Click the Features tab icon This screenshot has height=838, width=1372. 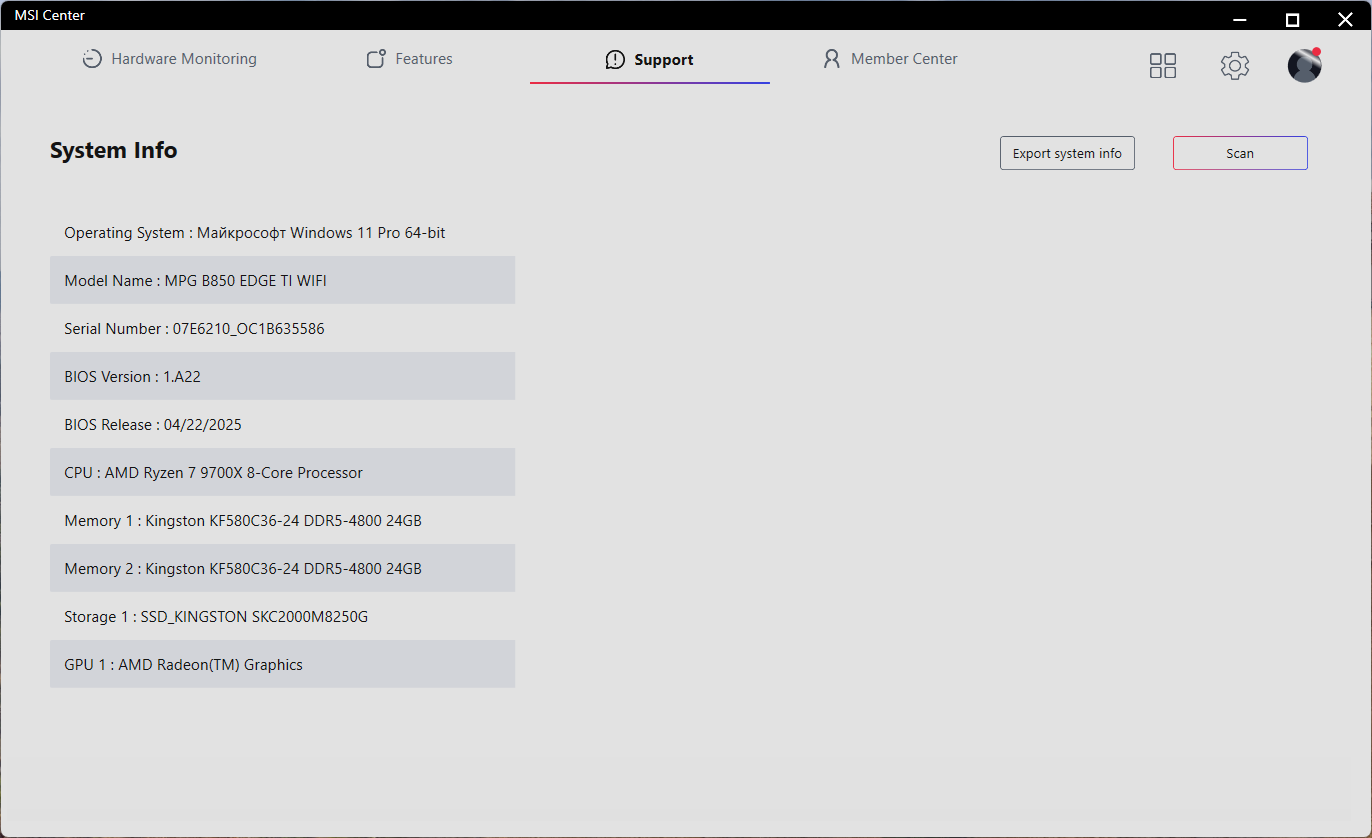point(376,59)
